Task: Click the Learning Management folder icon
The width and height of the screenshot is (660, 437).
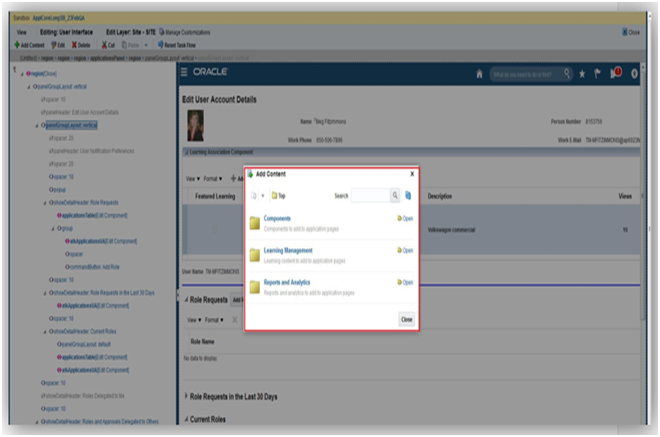Action: click(x=255, y=255)
